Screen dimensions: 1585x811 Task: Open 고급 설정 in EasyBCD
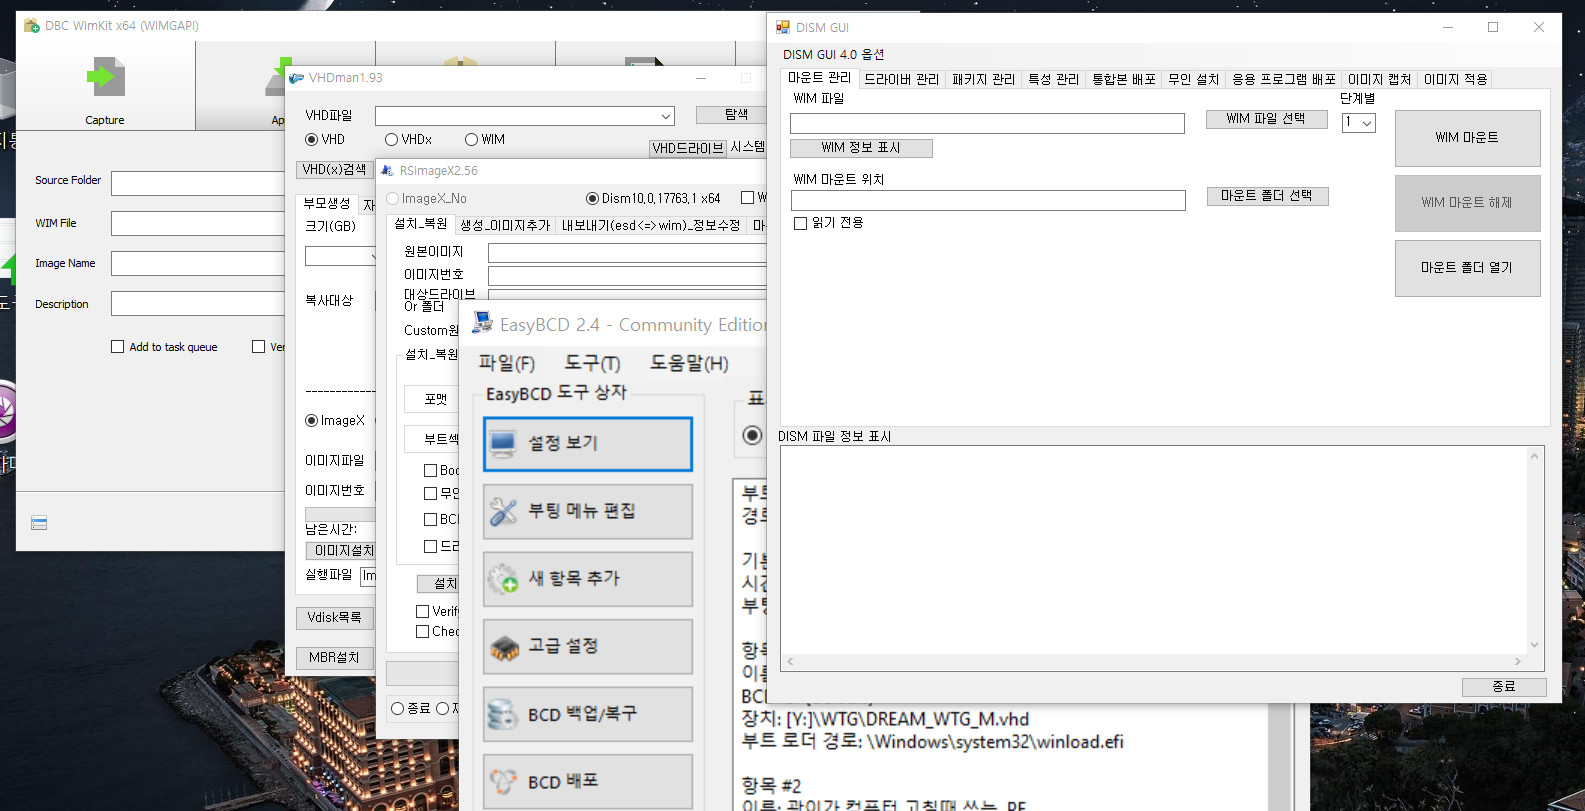click(x=588, y=646)
